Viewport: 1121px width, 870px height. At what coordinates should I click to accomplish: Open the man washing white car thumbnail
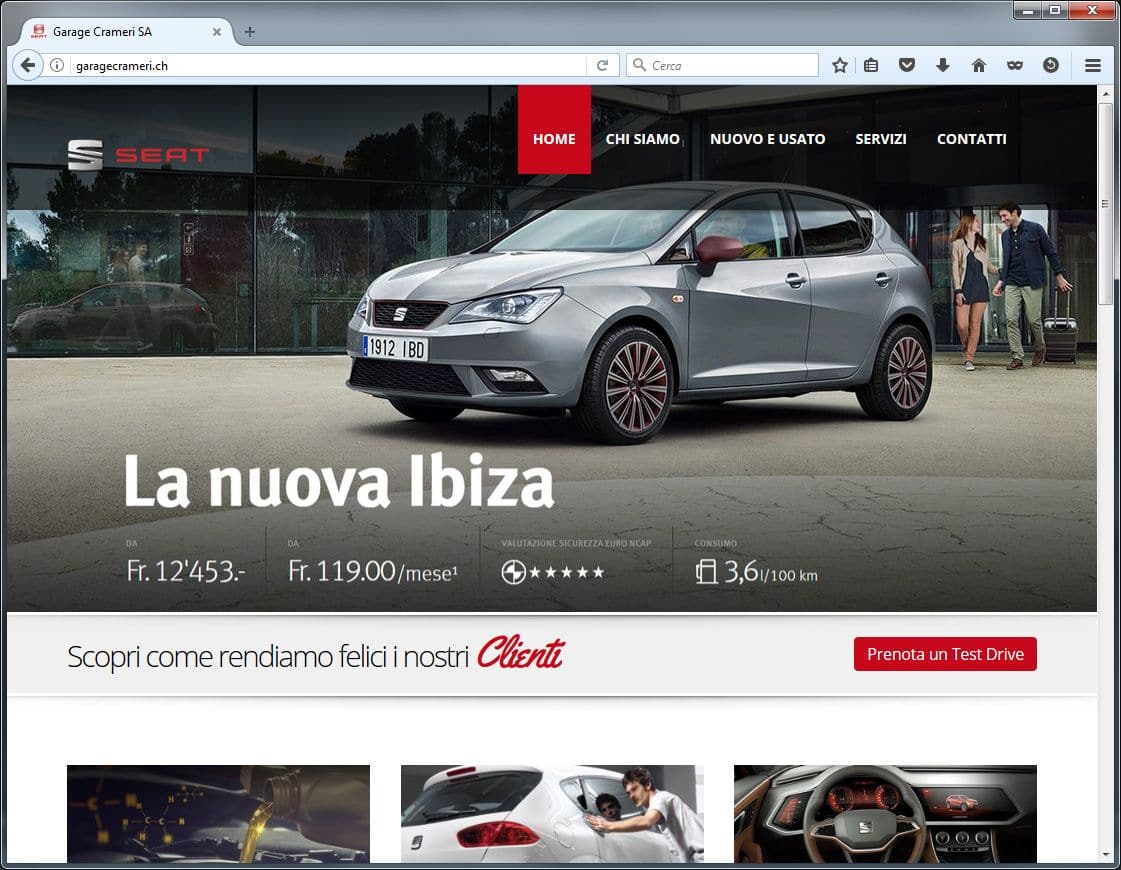point(552,814)
